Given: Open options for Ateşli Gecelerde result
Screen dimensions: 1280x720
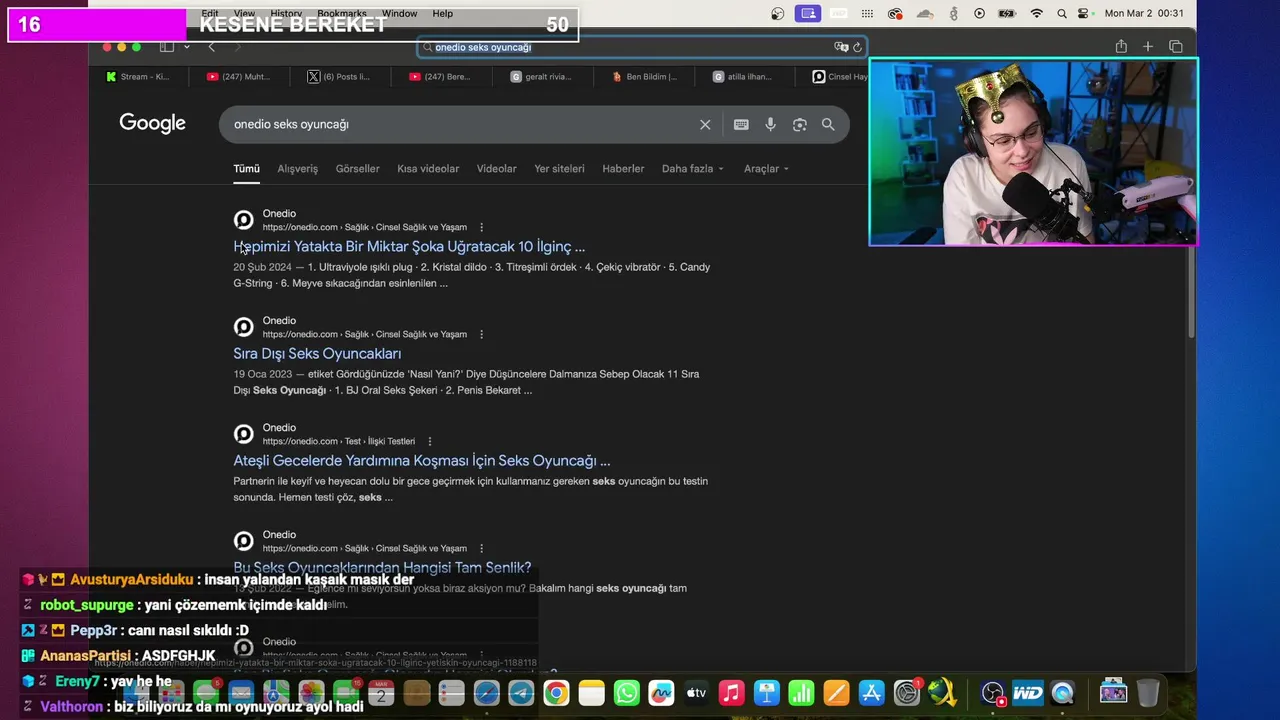Looking at the screenshot, I should [x=429, y=441].
